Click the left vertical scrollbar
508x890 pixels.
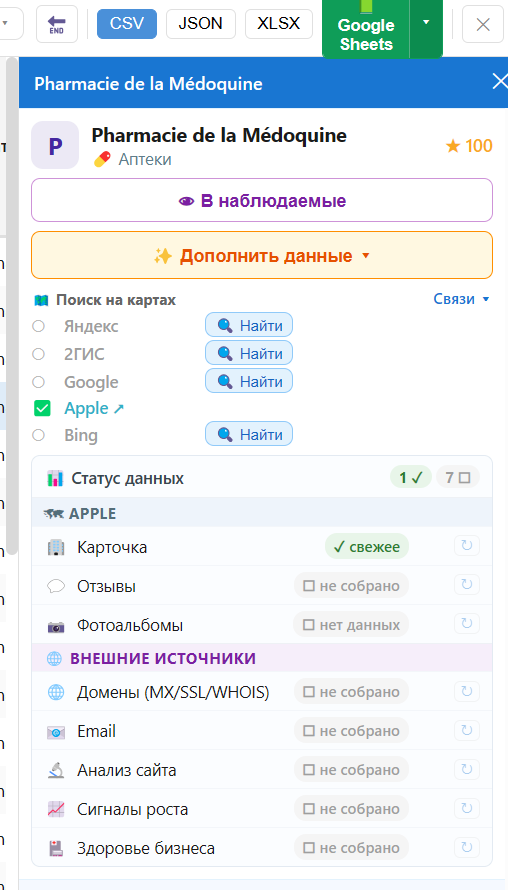click(11, 307)
